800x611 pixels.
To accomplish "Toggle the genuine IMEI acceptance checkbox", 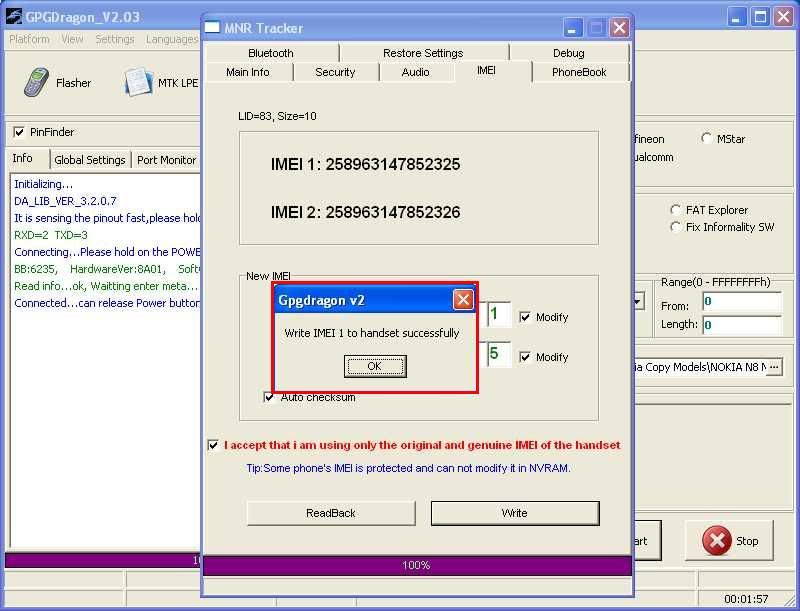I will [213, 445].
